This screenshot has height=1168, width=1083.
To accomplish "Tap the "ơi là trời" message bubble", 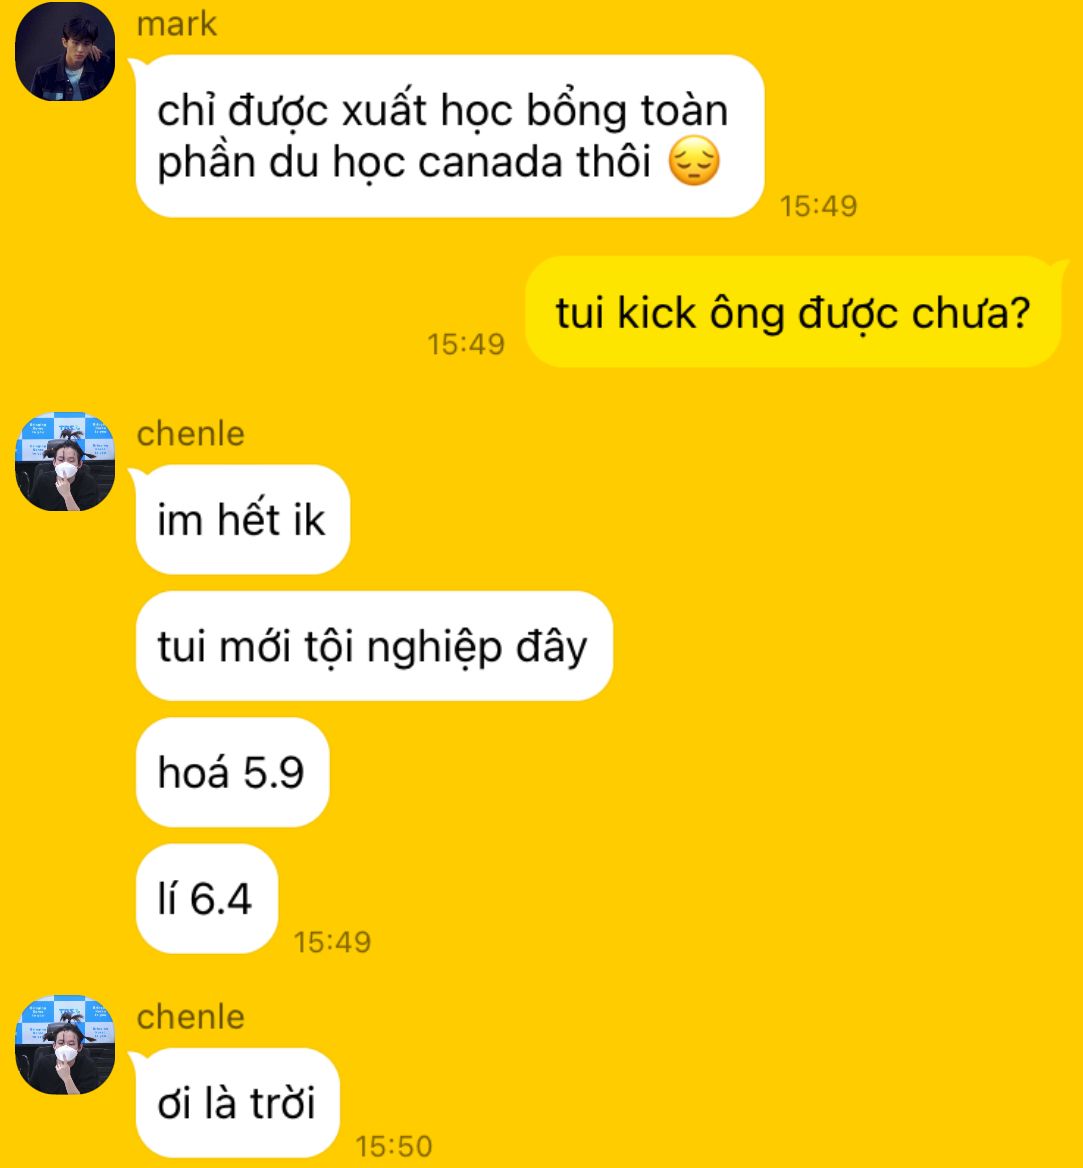I will (x=238, y=1102).
